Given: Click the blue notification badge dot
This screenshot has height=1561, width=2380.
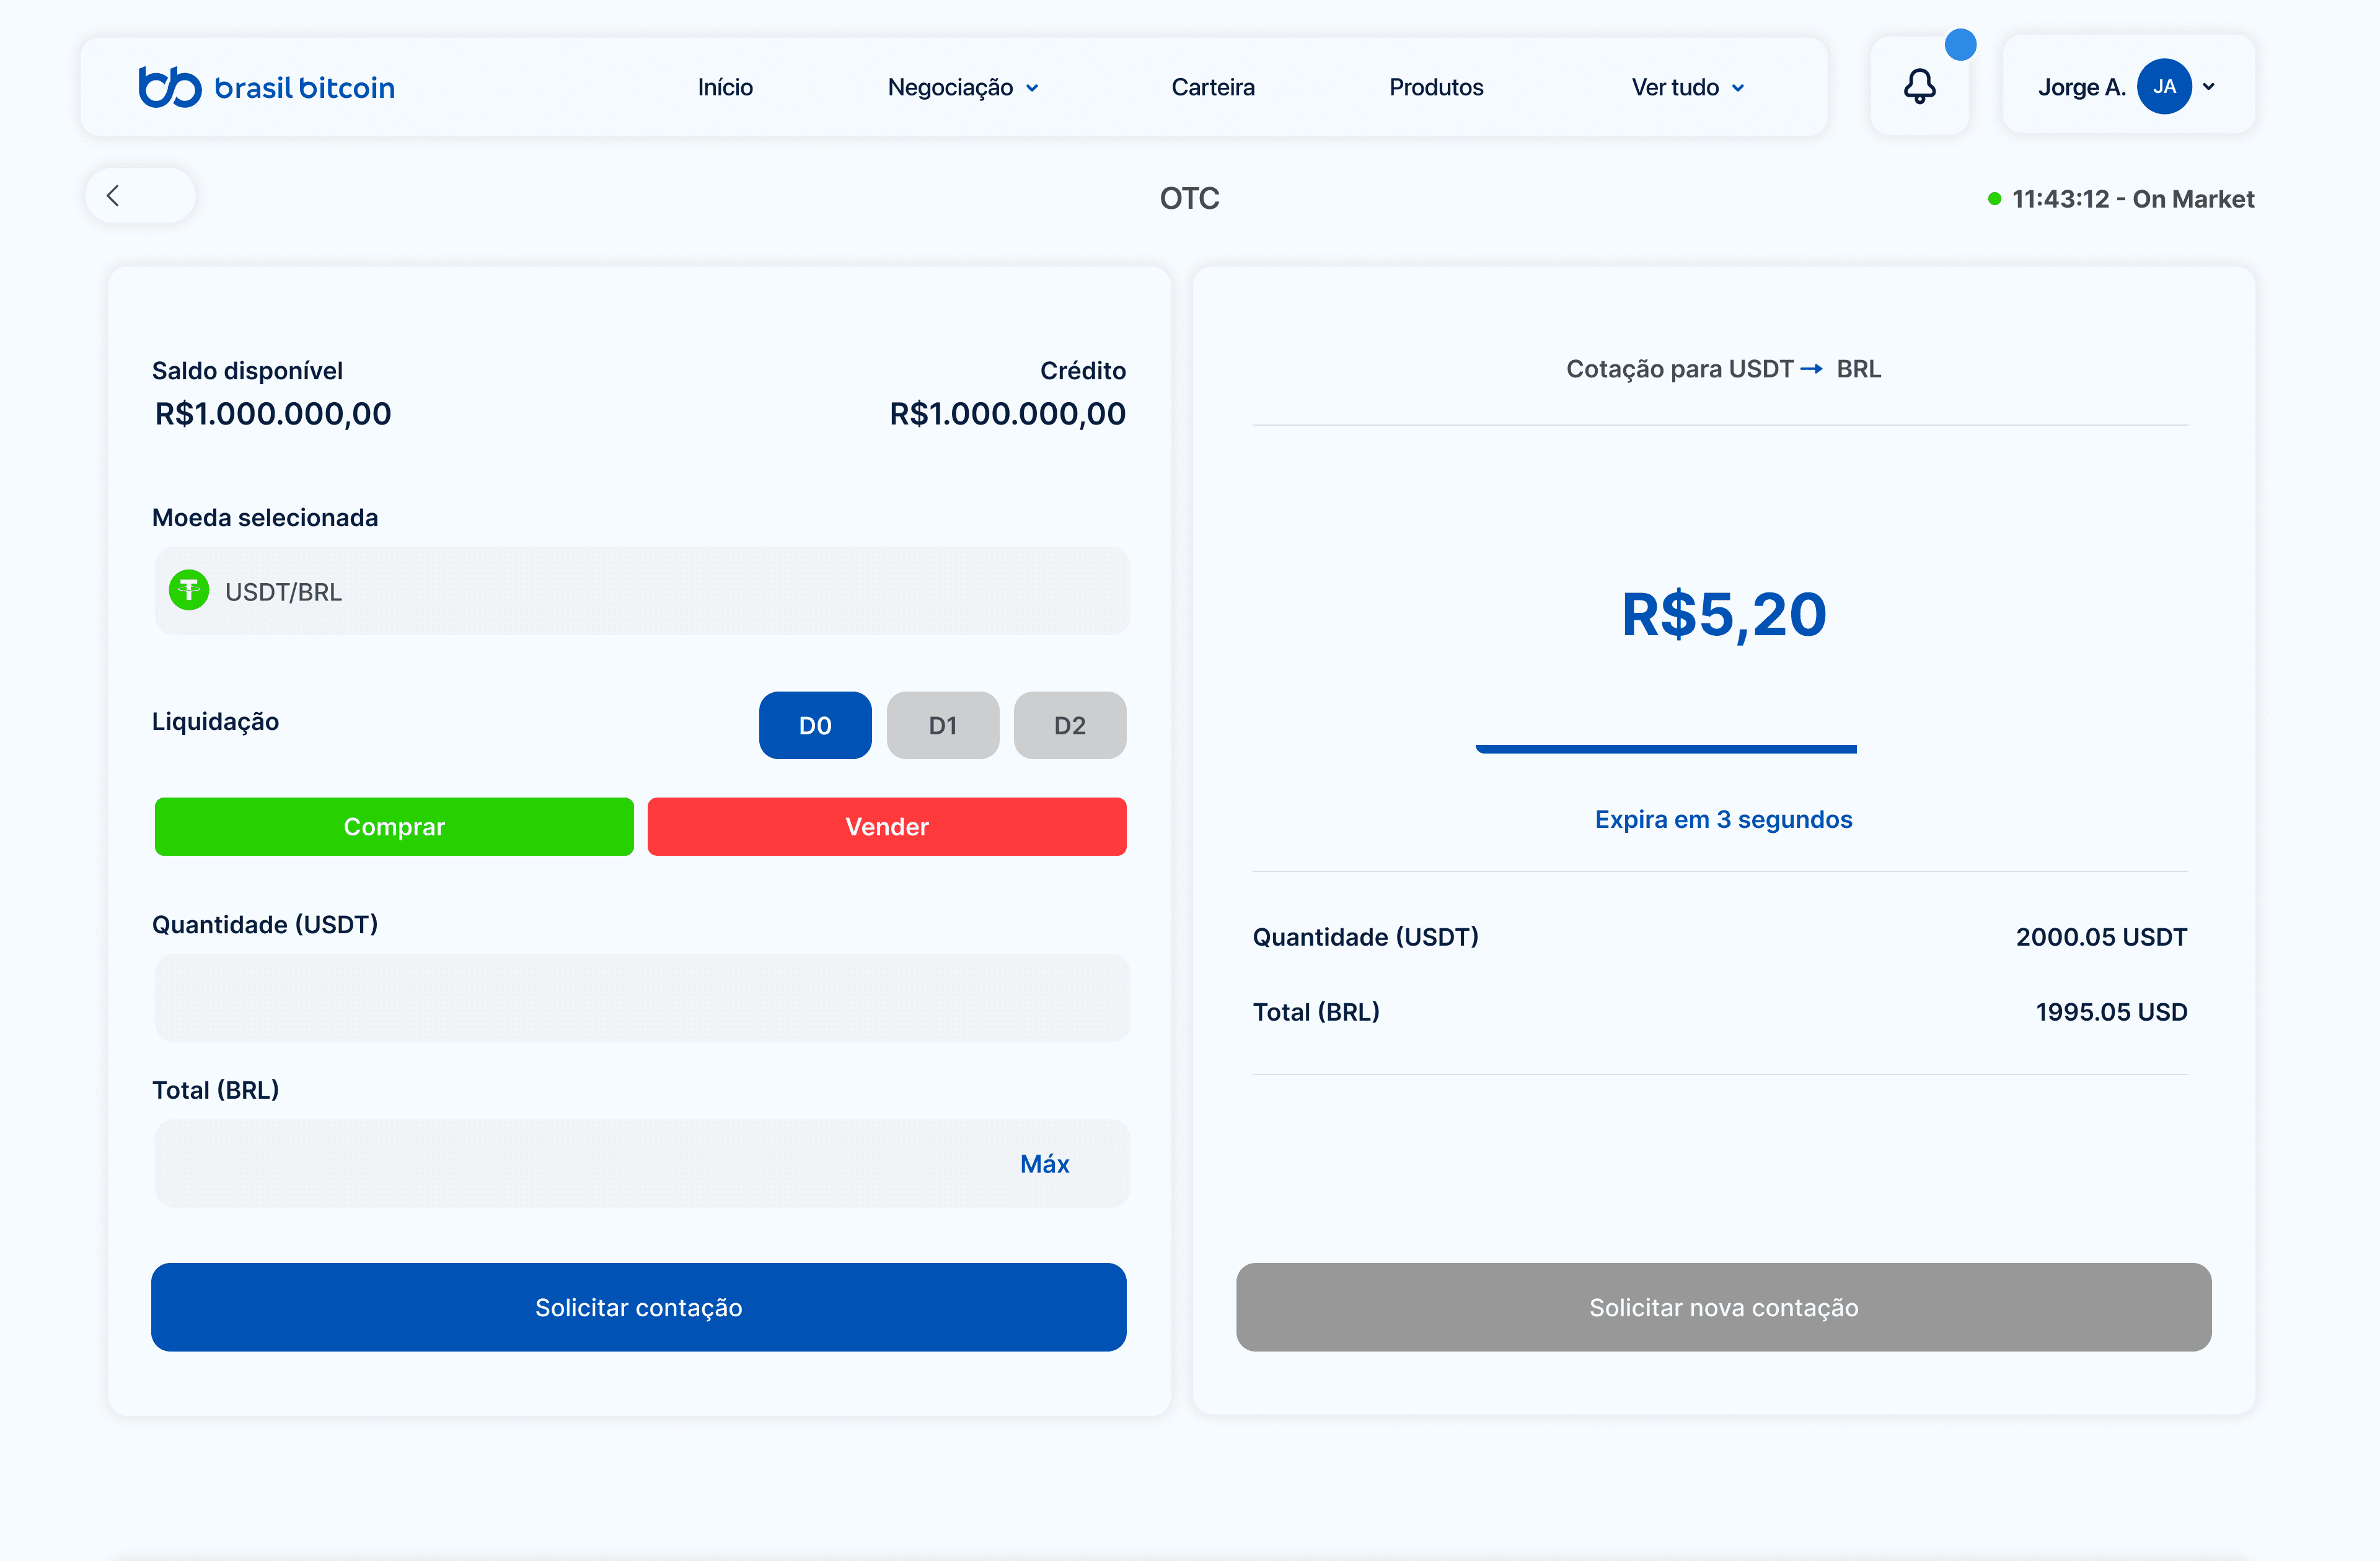Looking at the screenshot, I should click(x=1960, y=45).
